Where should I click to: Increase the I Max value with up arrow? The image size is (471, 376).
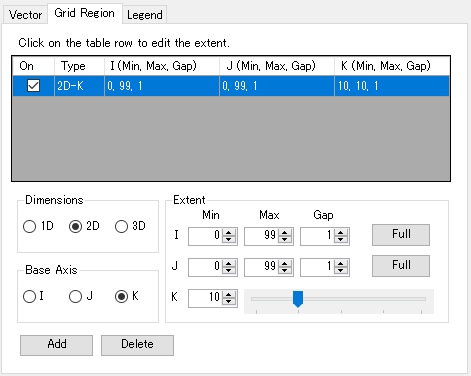(x=285, y=233)
